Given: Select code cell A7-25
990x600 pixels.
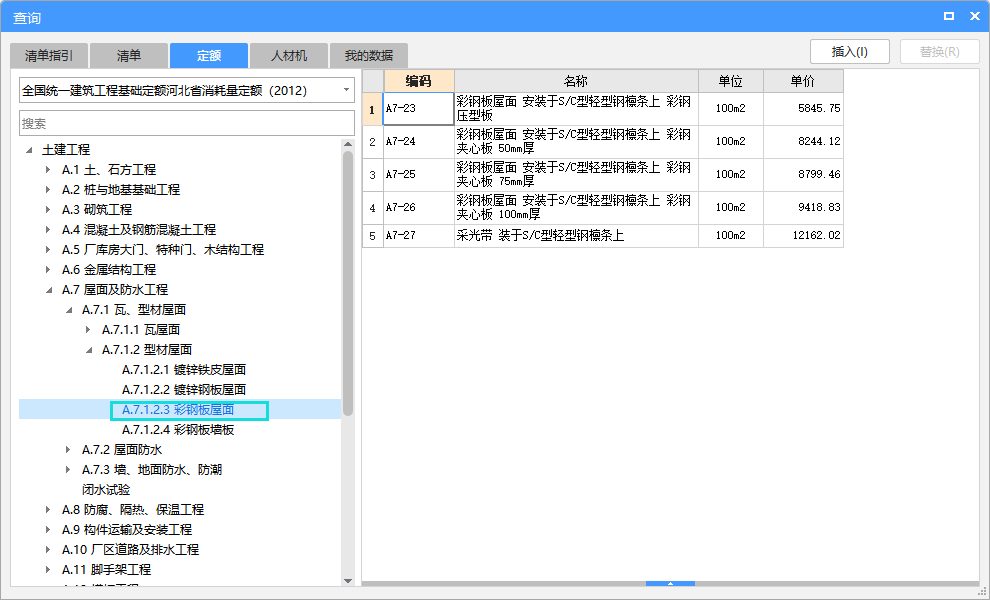Looking at the screenshot, I should pos(419,174).
